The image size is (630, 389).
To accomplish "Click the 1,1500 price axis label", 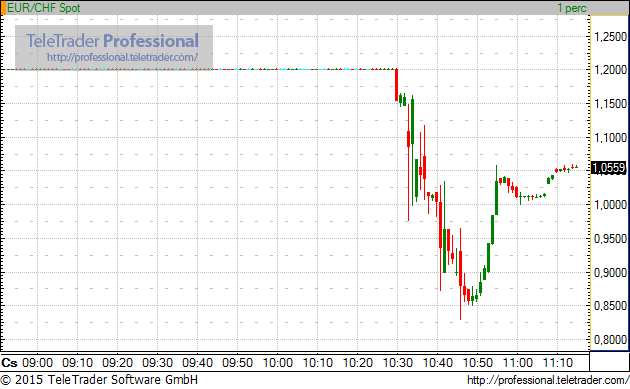I will (x=610, y=104).
